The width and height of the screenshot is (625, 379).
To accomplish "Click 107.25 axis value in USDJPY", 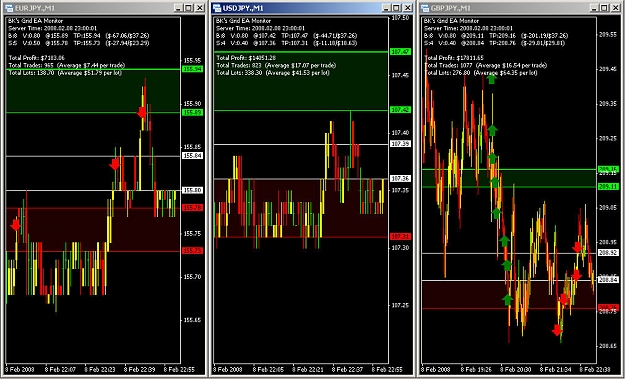I will (400, 306).
